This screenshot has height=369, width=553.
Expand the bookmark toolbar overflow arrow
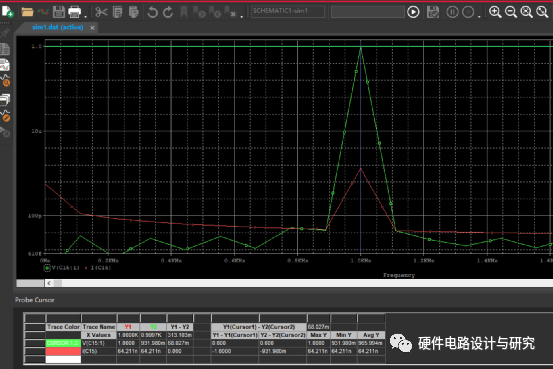242,16
